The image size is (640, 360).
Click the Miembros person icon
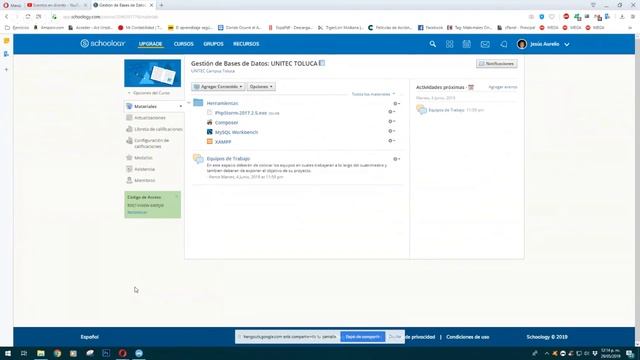point(129,180)
